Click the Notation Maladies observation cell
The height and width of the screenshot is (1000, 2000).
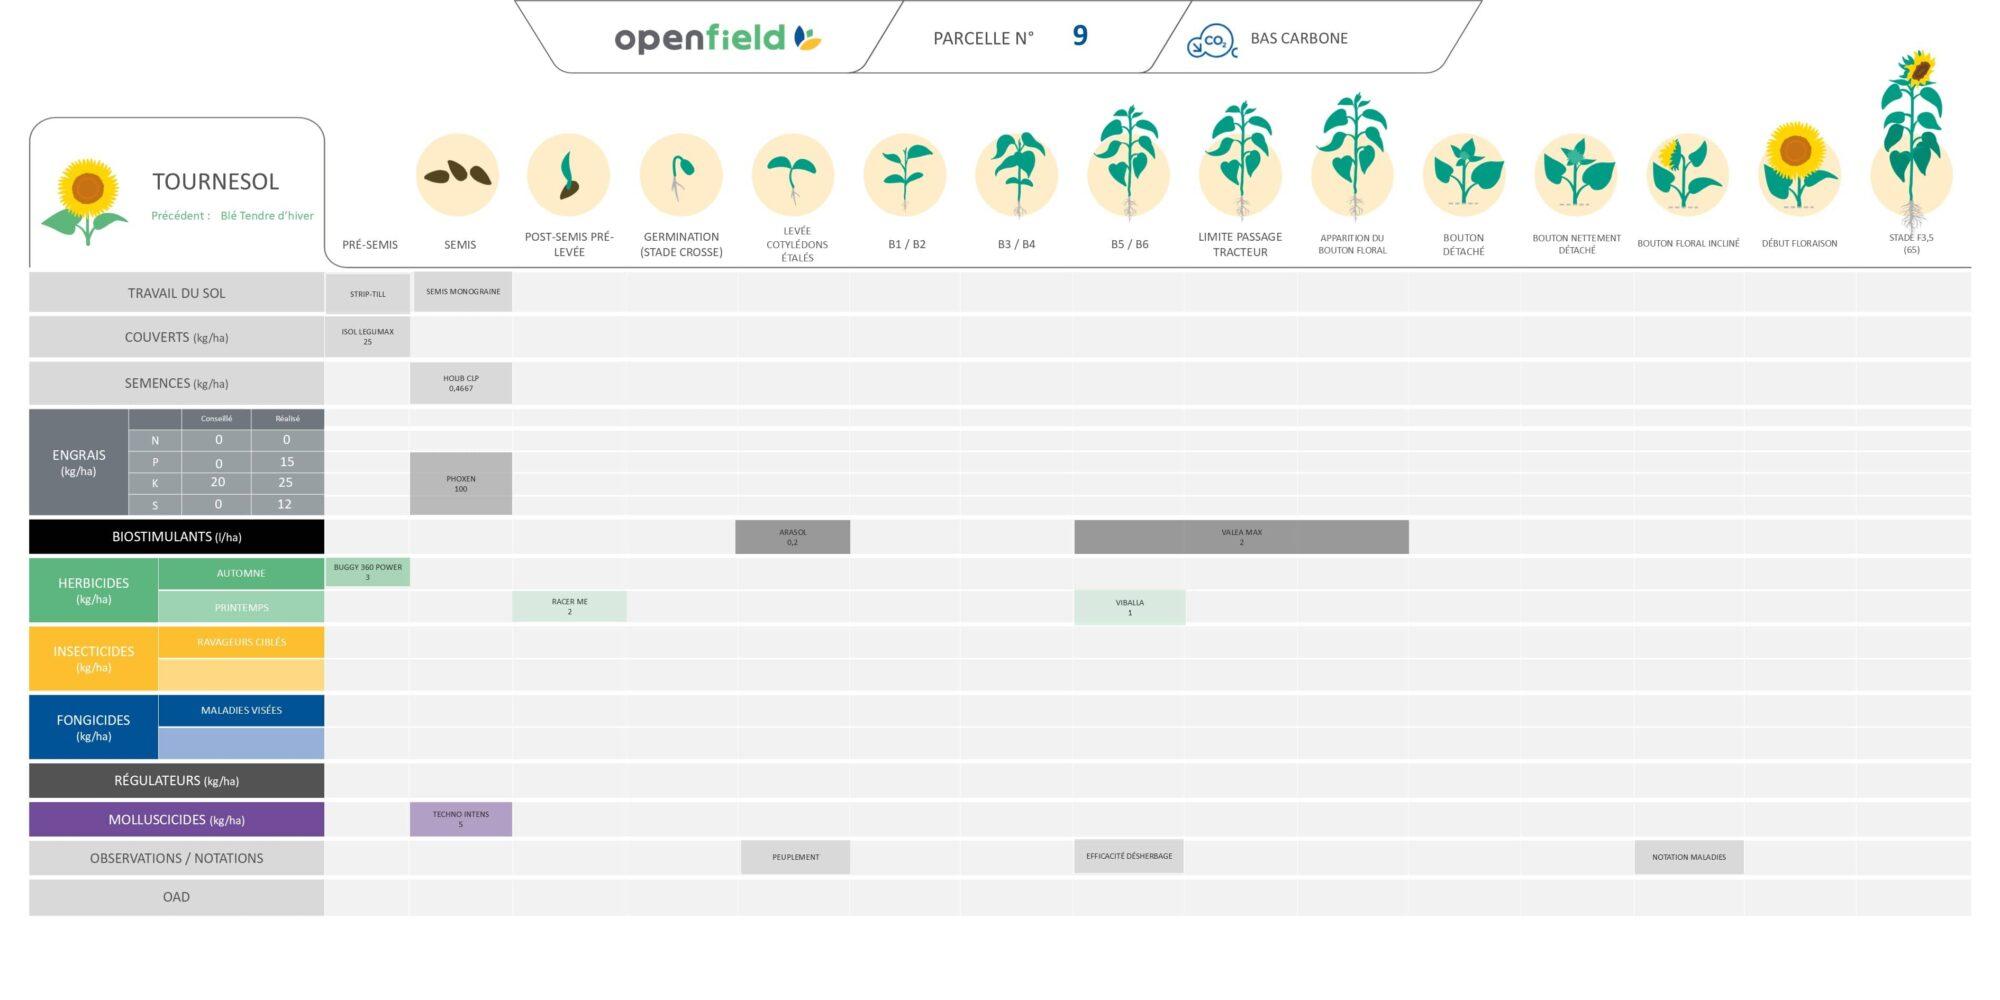1688,857
